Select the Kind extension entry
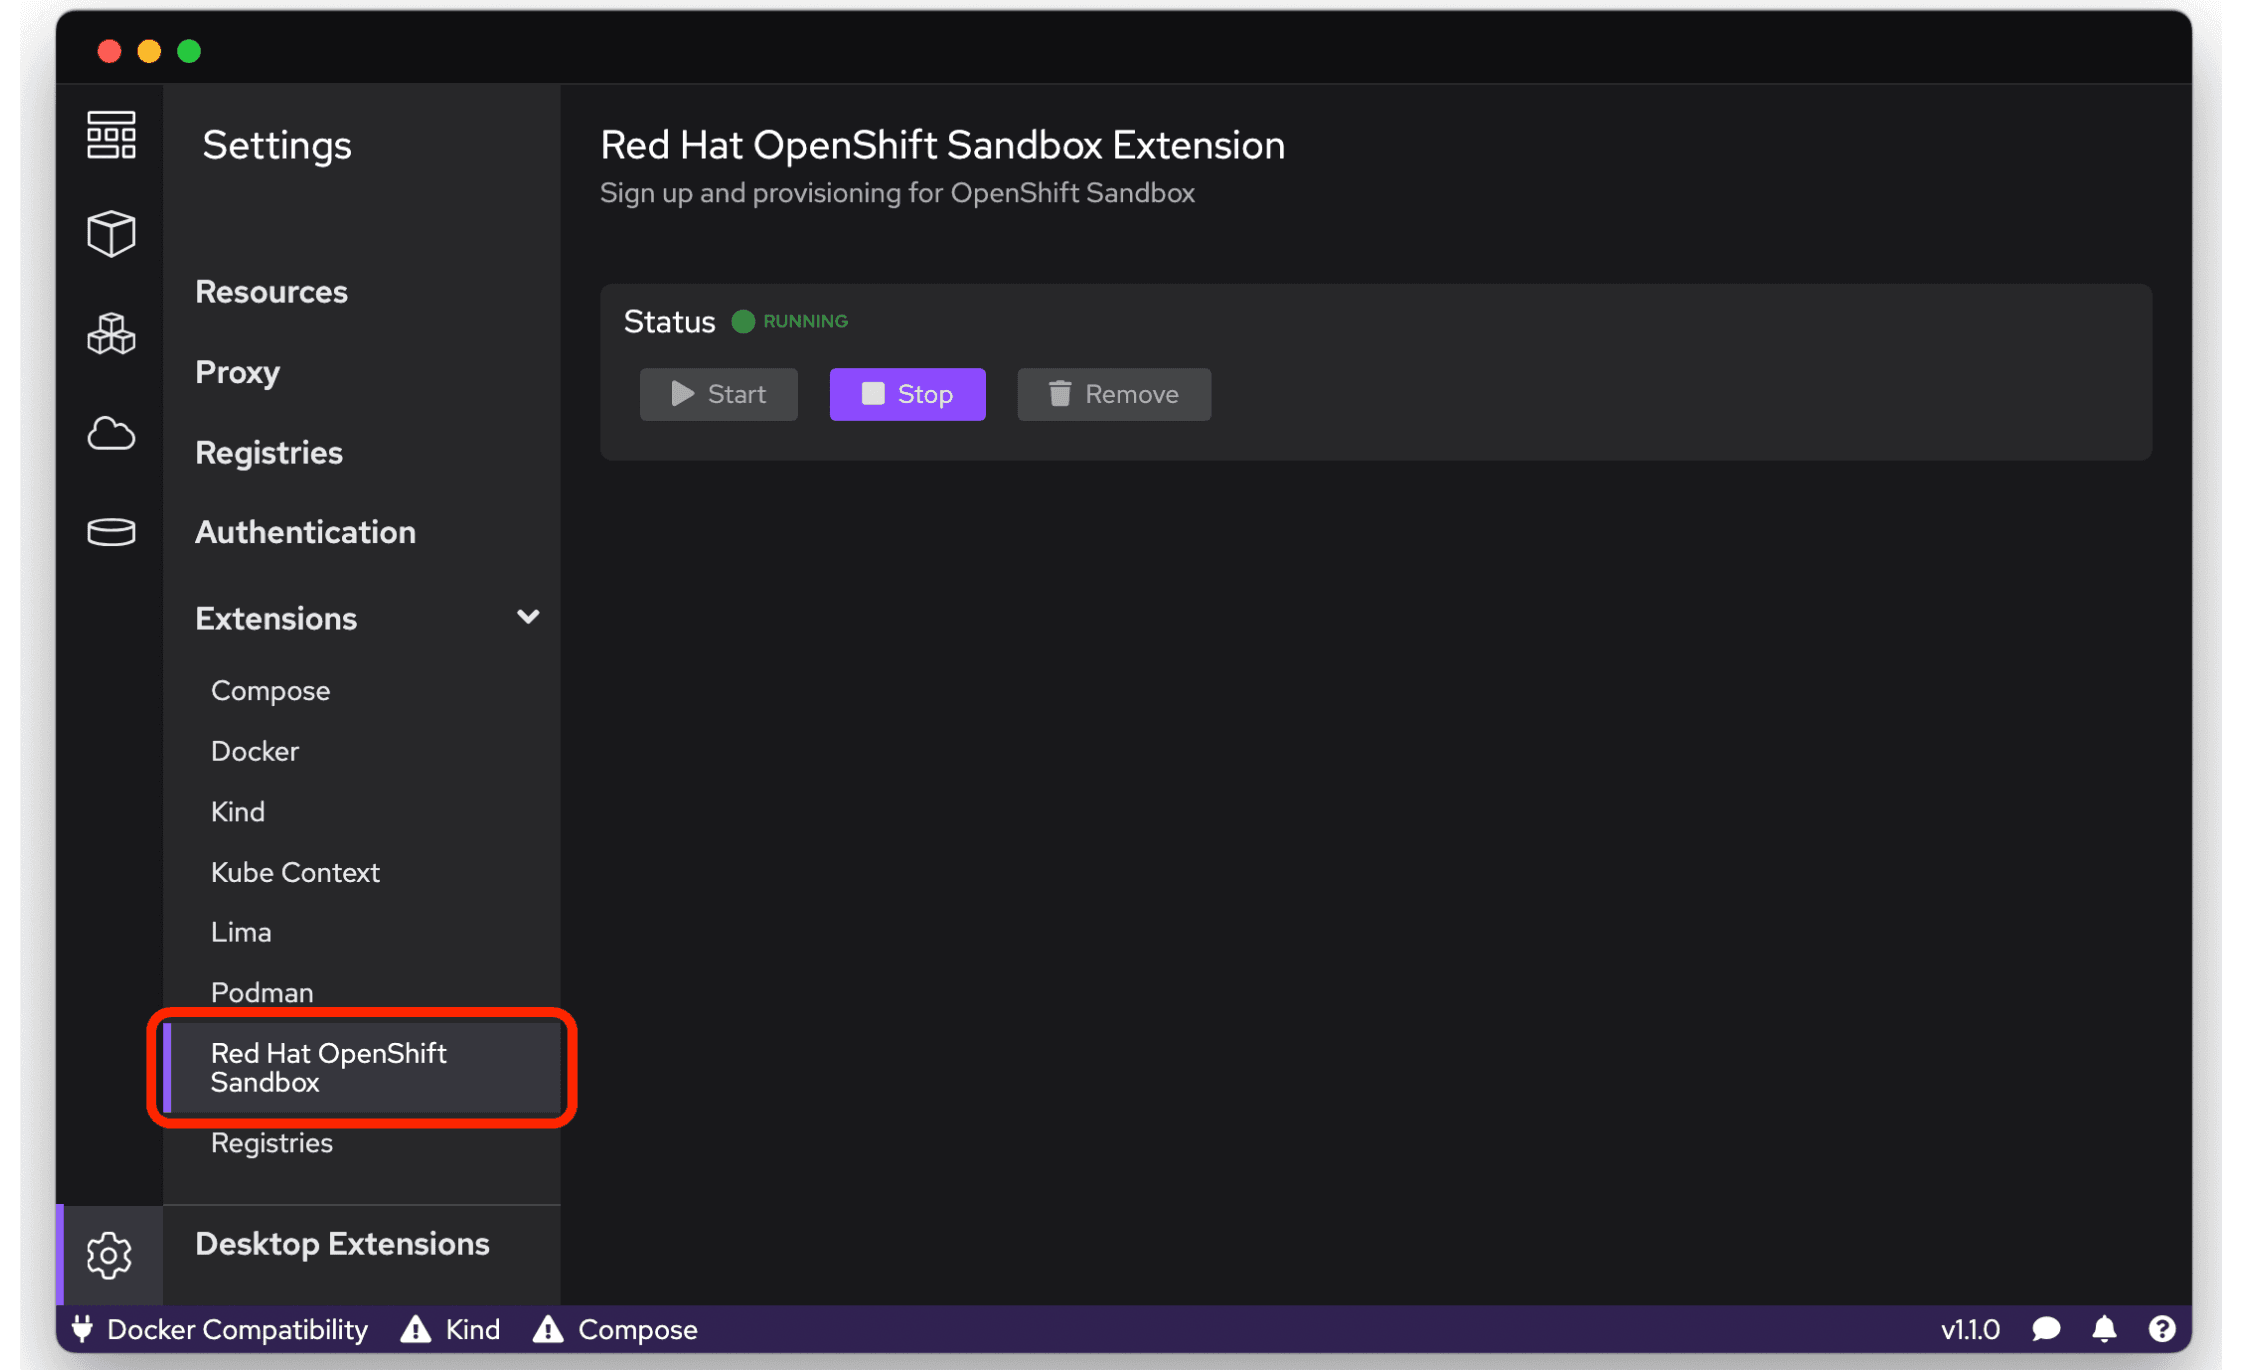The width and height of the screenshot is (2242, 1370). 238,812
